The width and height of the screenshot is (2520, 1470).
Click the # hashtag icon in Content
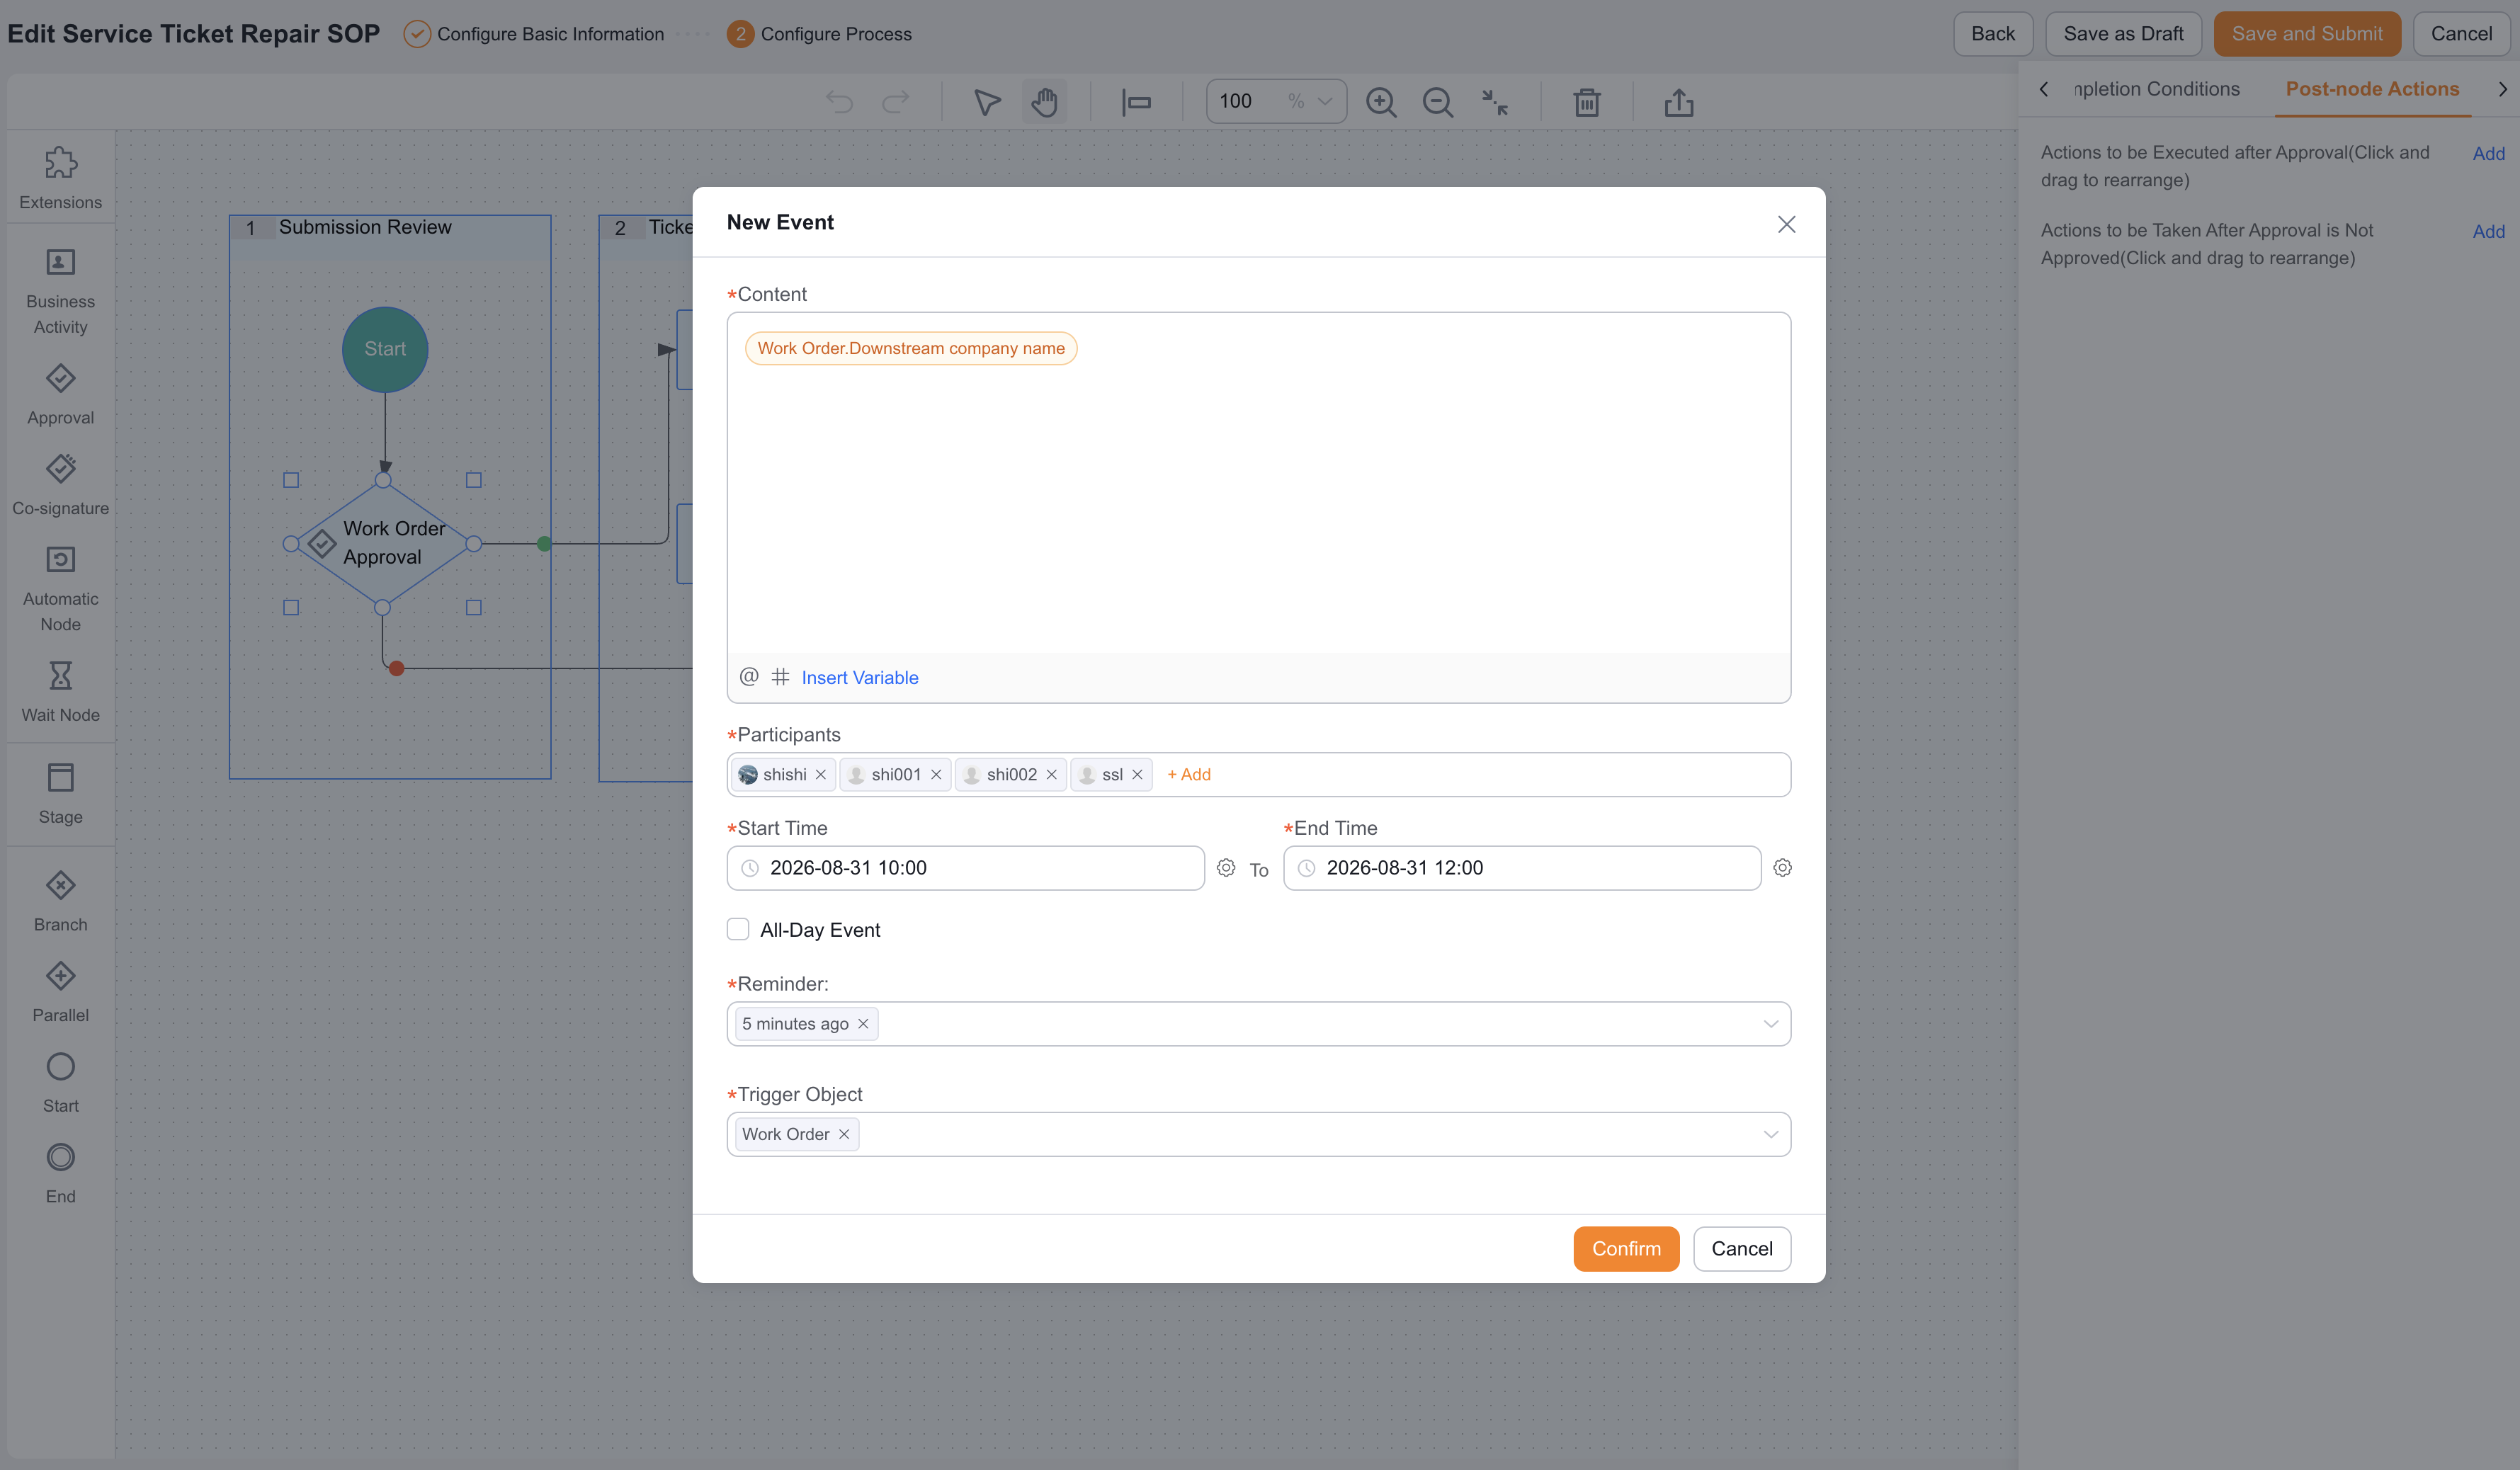click(780, 677)
